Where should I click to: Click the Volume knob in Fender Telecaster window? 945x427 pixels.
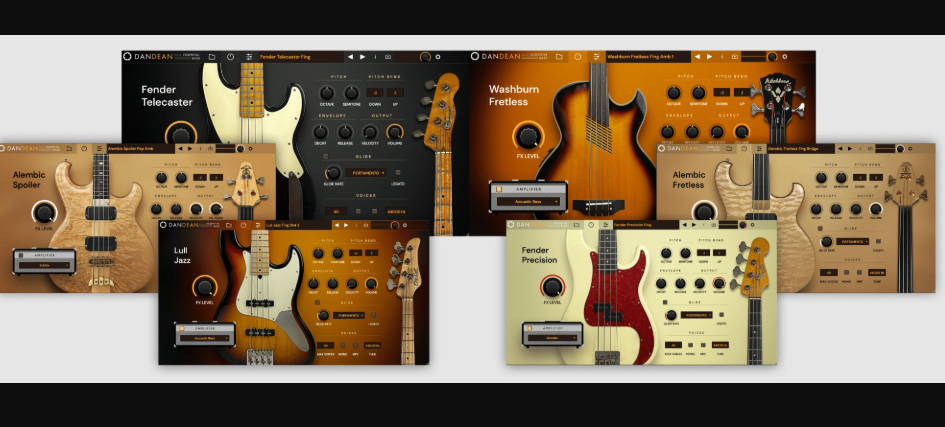(395, 132)
